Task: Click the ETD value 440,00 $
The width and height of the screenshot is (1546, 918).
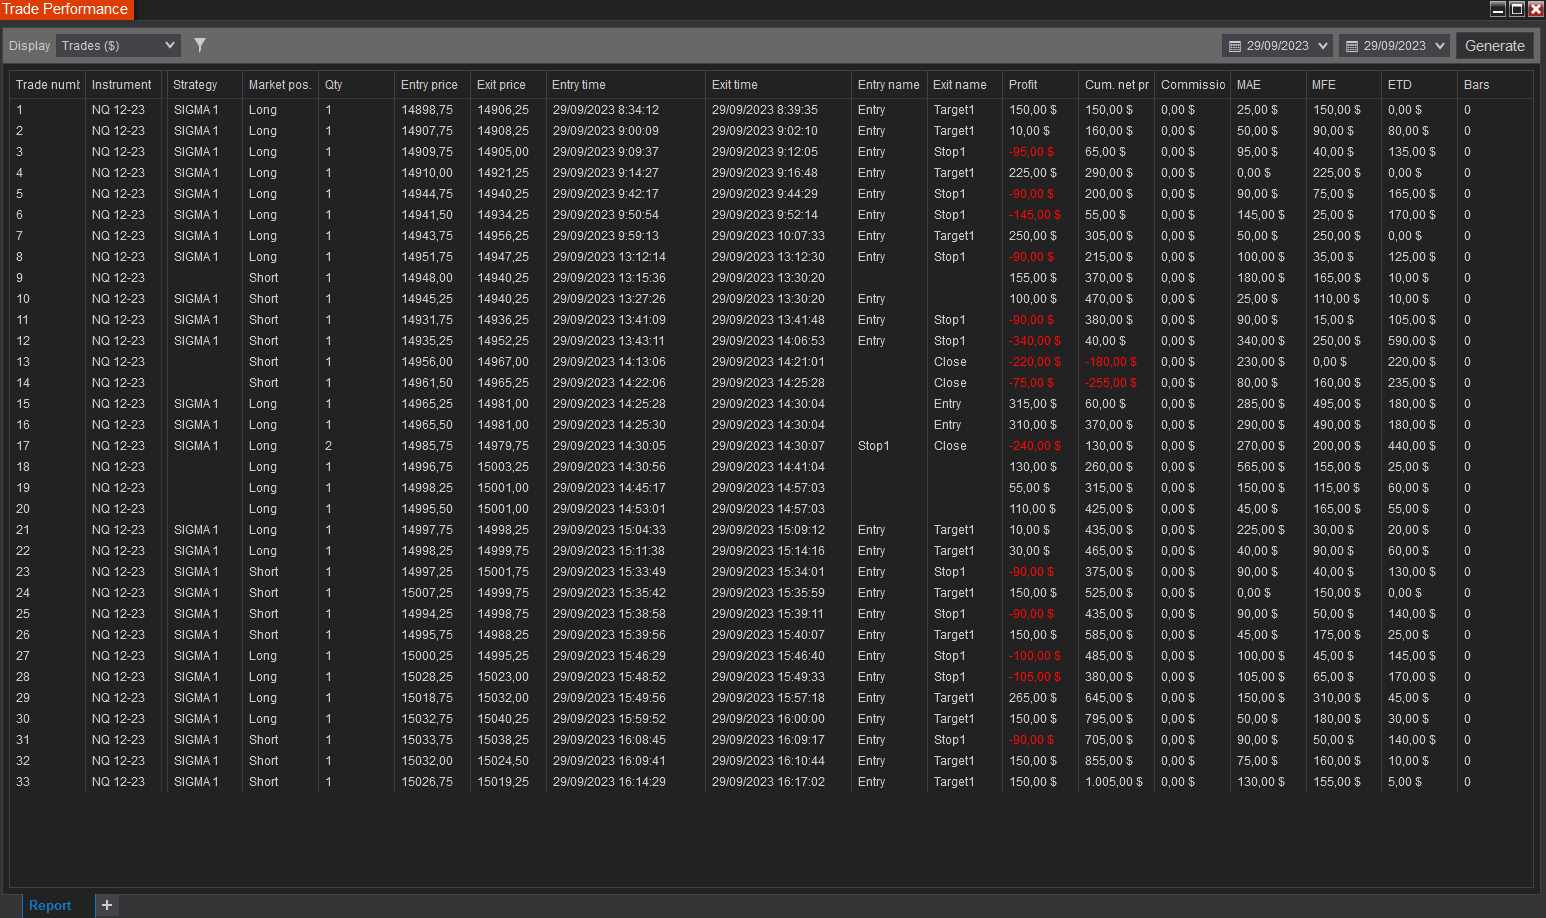Action: click(x=1413, y=446)
